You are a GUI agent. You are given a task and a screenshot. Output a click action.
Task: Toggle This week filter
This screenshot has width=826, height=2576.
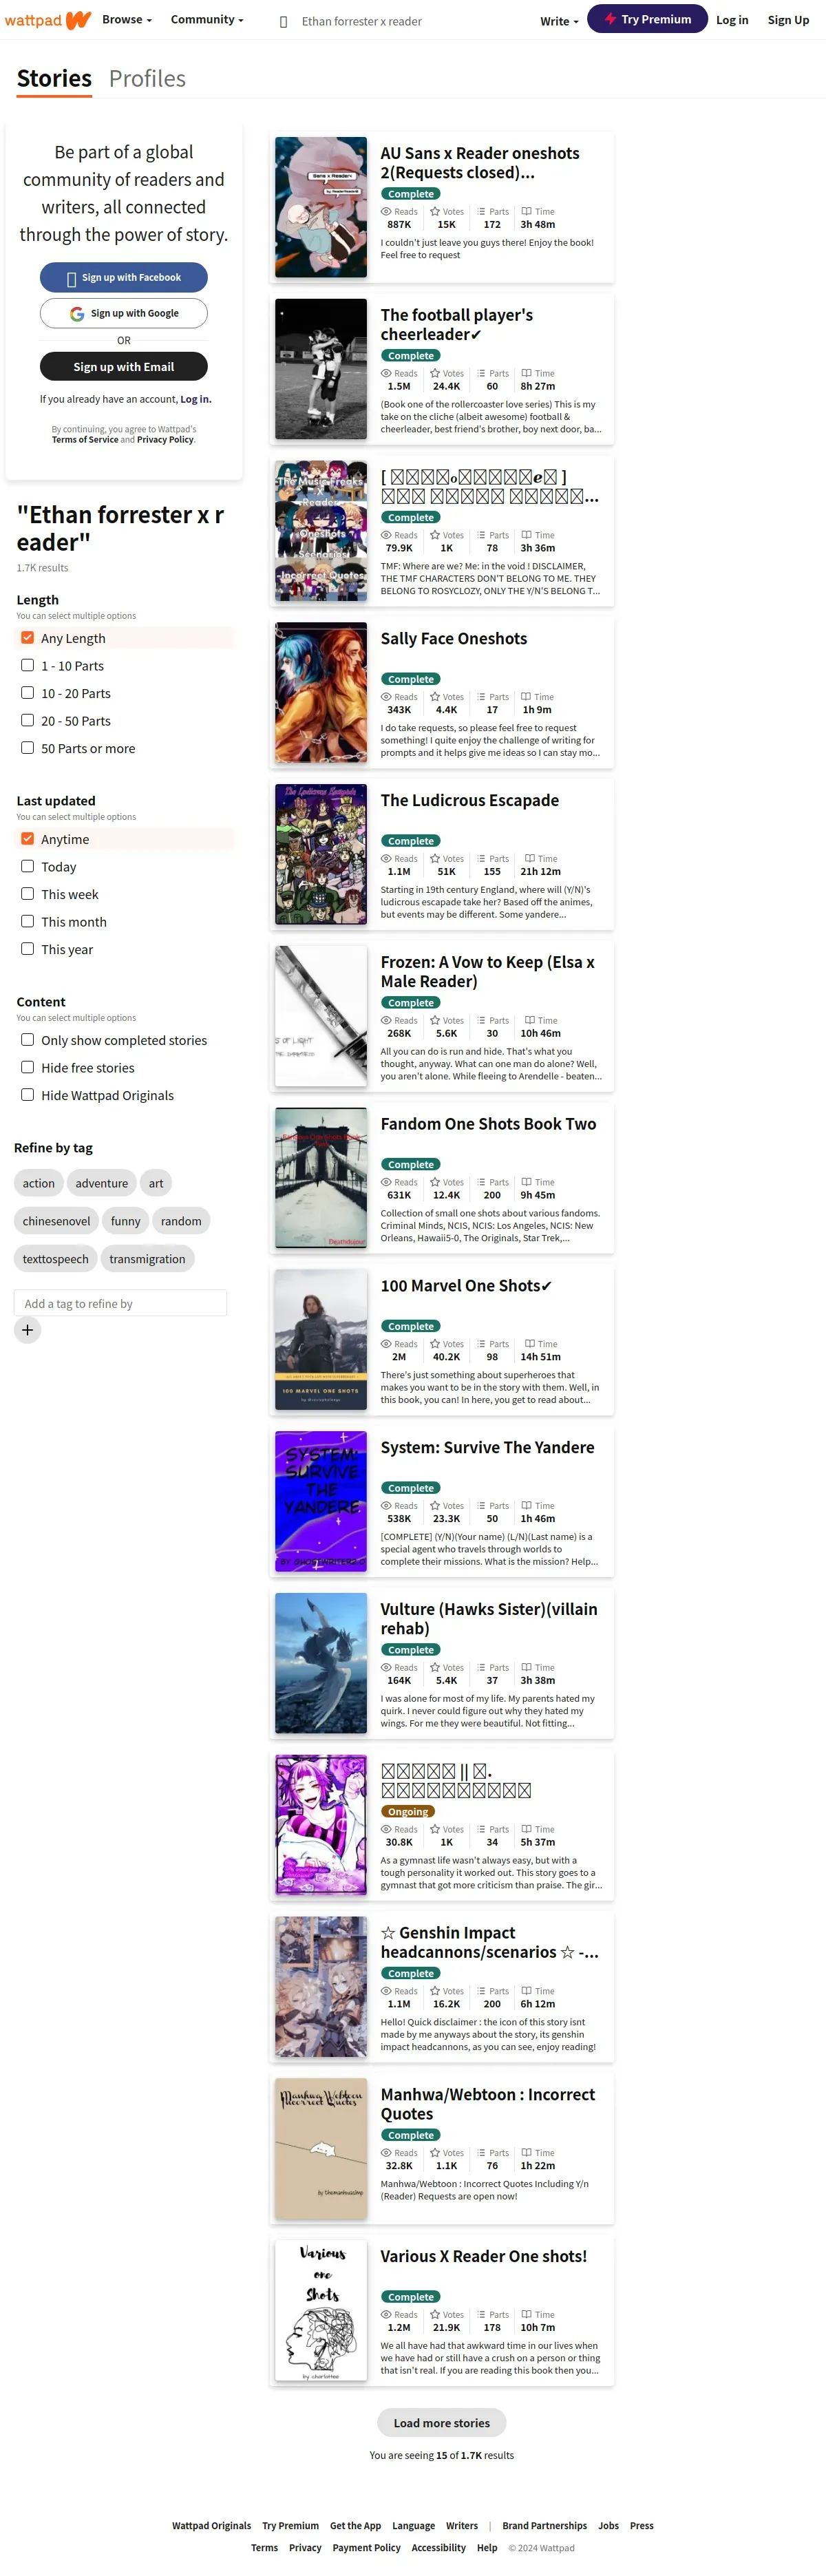28,894
